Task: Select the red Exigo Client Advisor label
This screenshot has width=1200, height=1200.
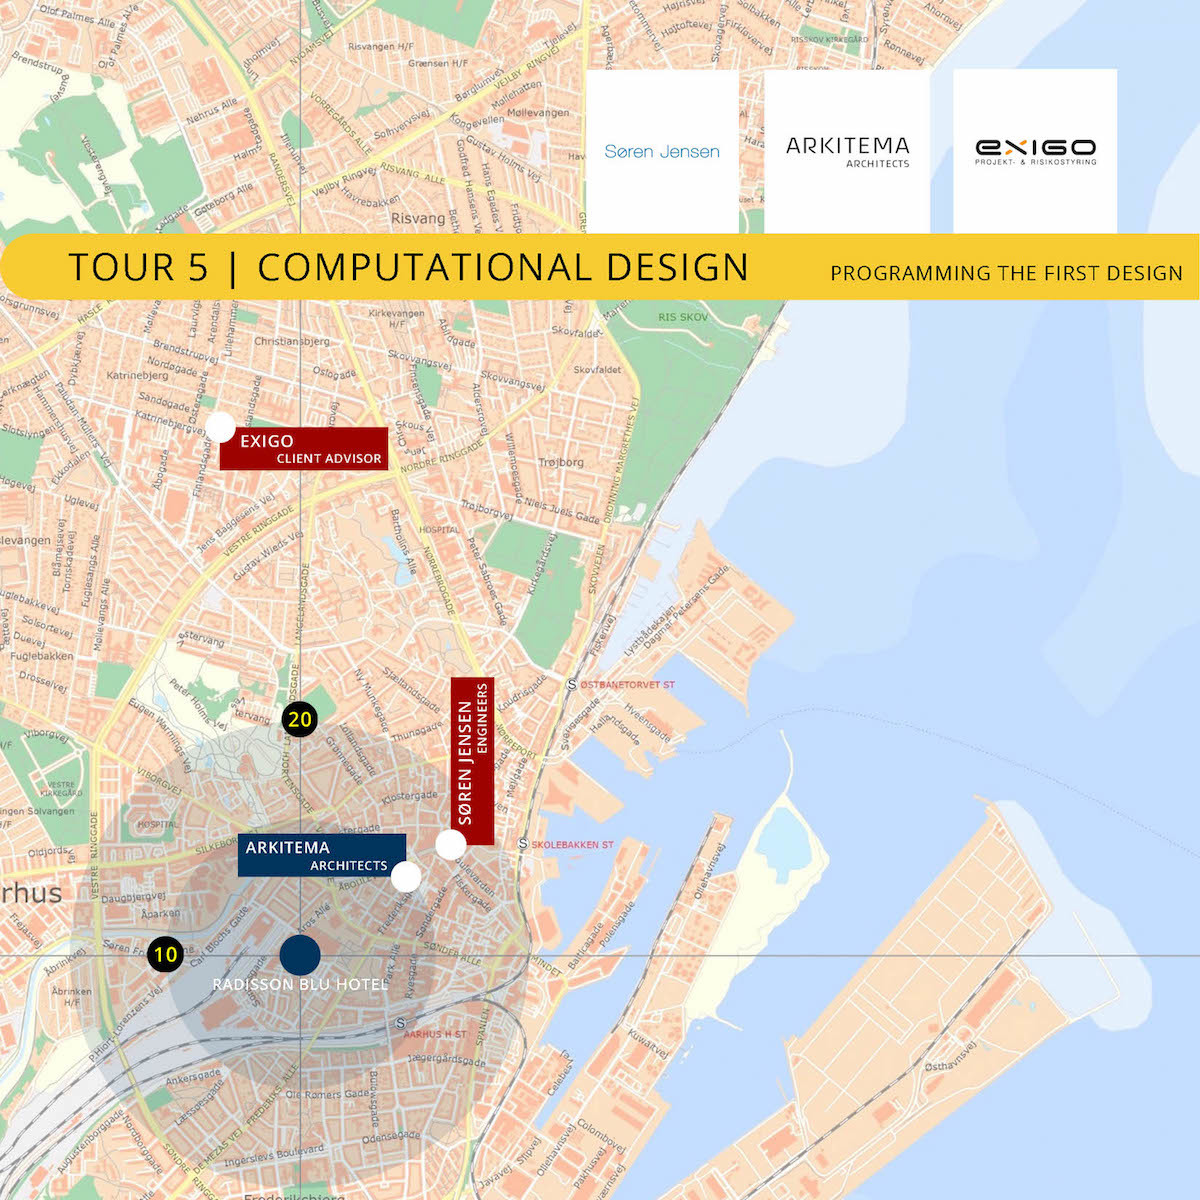Action: (x=304, y=449)
